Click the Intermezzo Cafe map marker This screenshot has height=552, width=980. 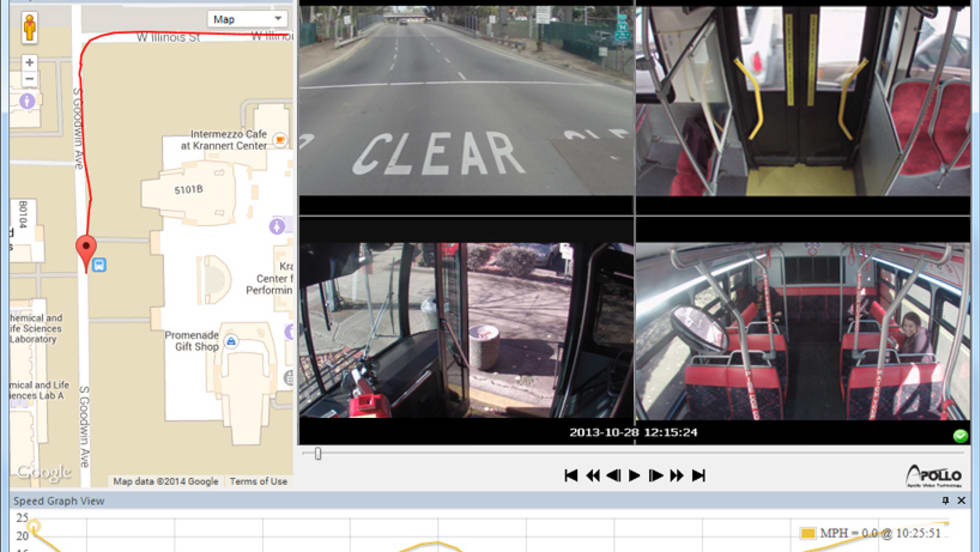tap(280, 138)
